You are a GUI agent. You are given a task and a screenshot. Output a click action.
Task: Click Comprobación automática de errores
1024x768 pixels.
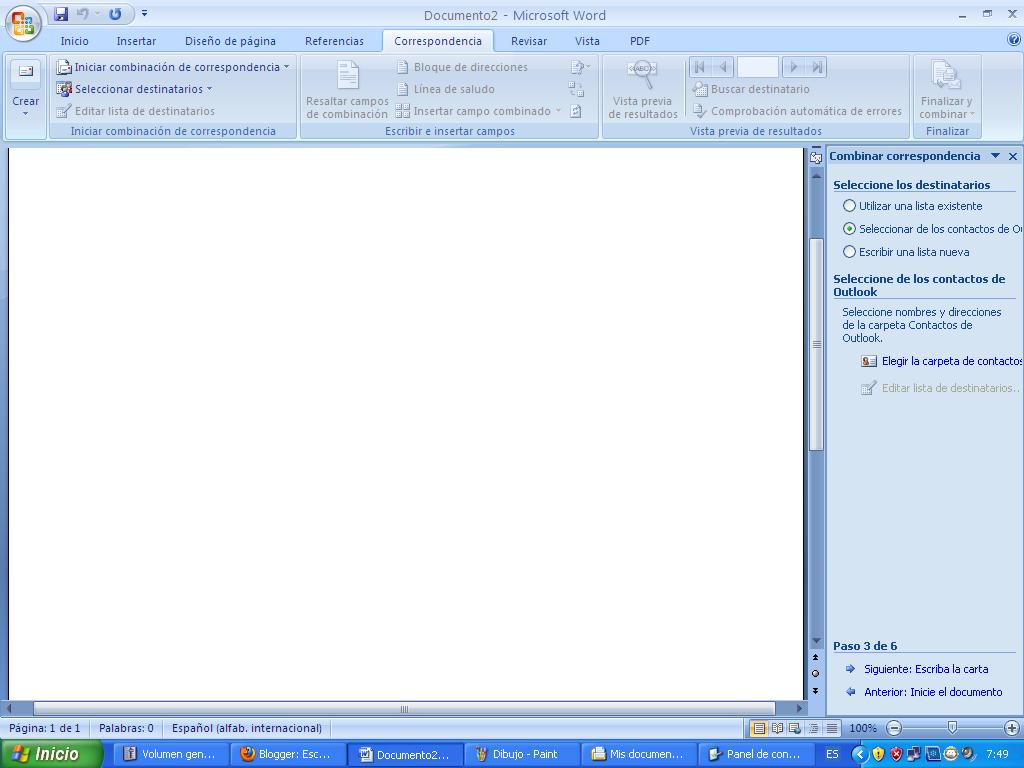coord(797,112)
